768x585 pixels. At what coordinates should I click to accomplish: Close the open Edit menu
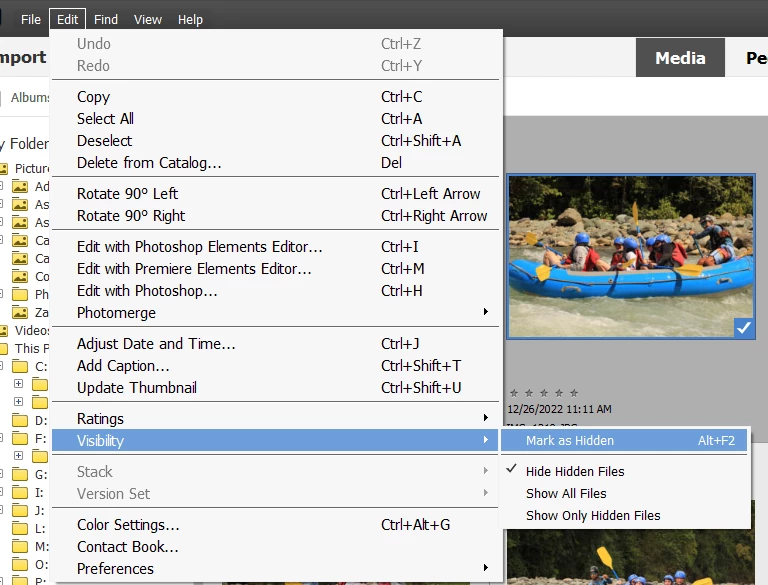click(67, 20)
